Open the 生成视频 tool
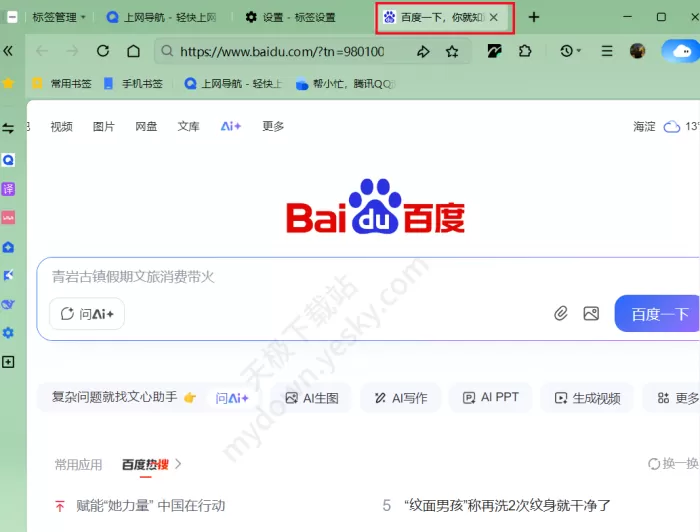 (x=587, y=398)
